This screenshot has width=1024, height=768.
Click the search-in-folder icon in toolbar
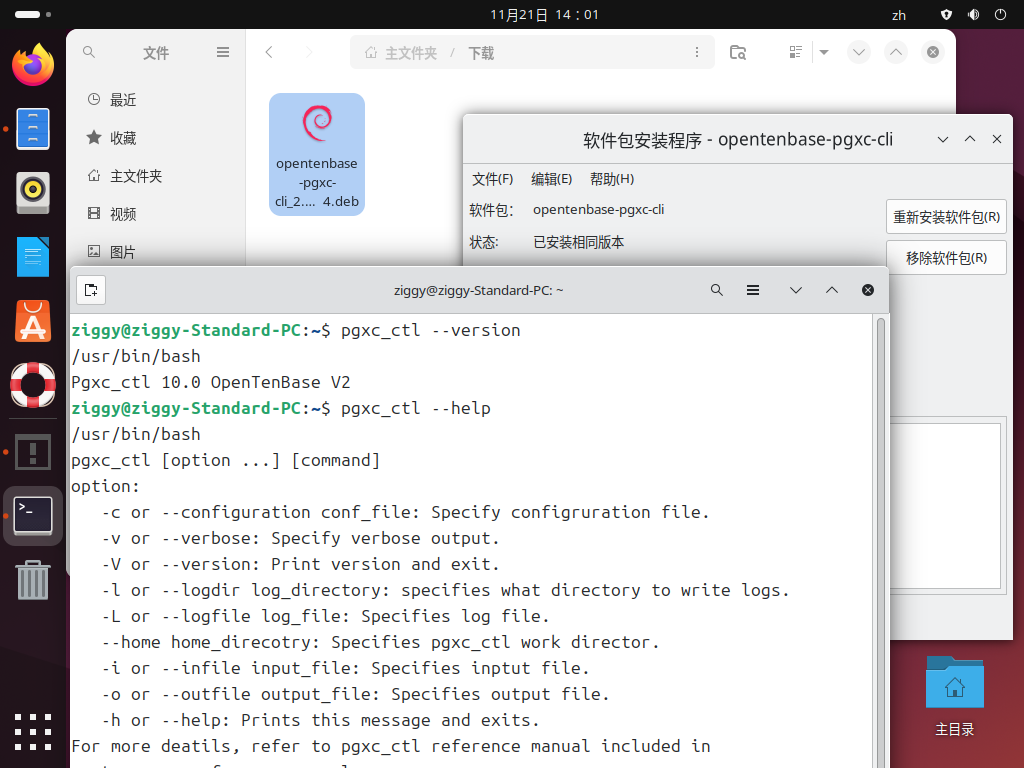(738, 52)
